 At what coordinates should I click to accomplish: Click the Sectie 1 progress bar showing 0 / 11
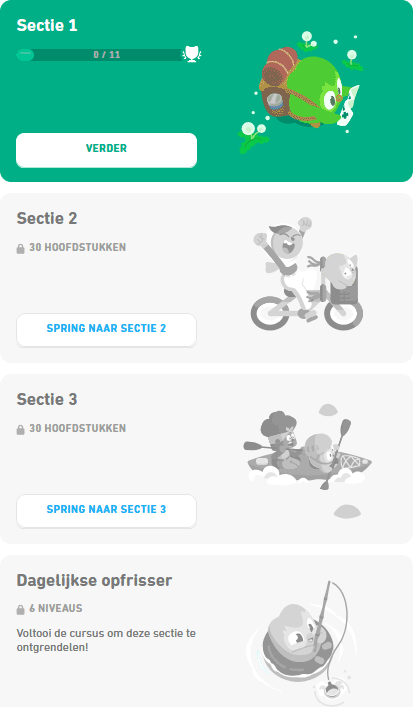(x=100, y=55)
